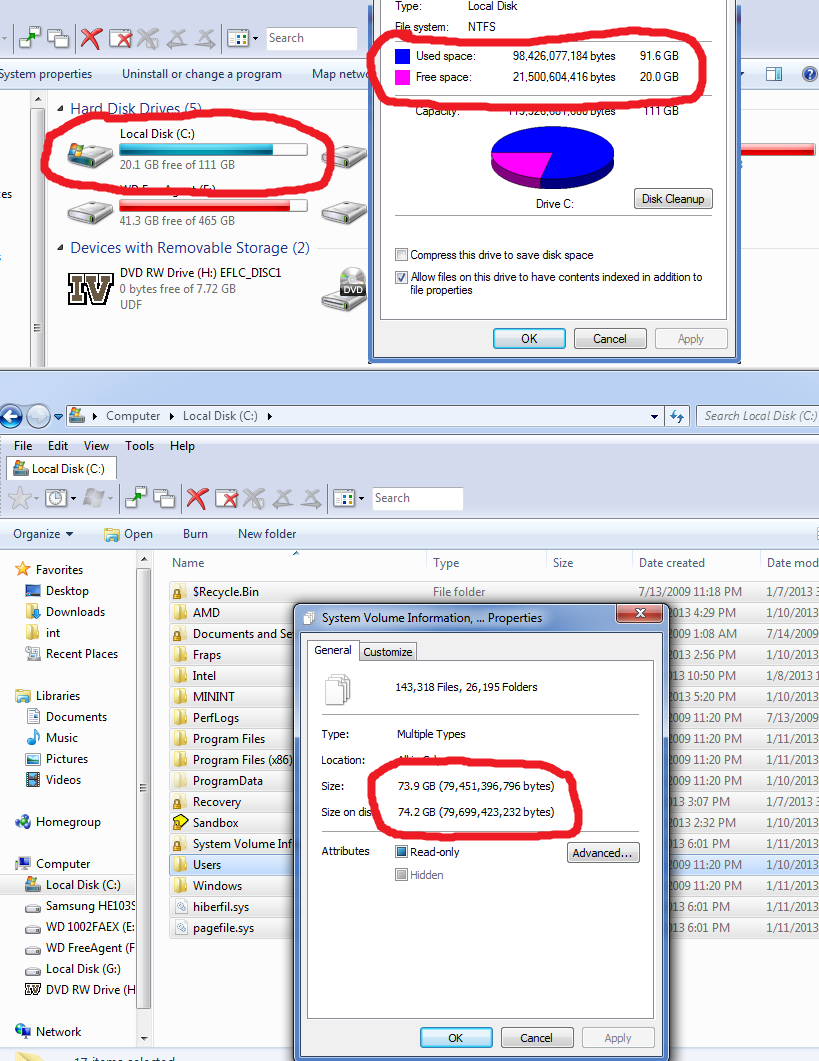Screen dimensions: 819x1061
Task: Click Cancel in System Volume Information Properties
Action: click(537, 1037)
